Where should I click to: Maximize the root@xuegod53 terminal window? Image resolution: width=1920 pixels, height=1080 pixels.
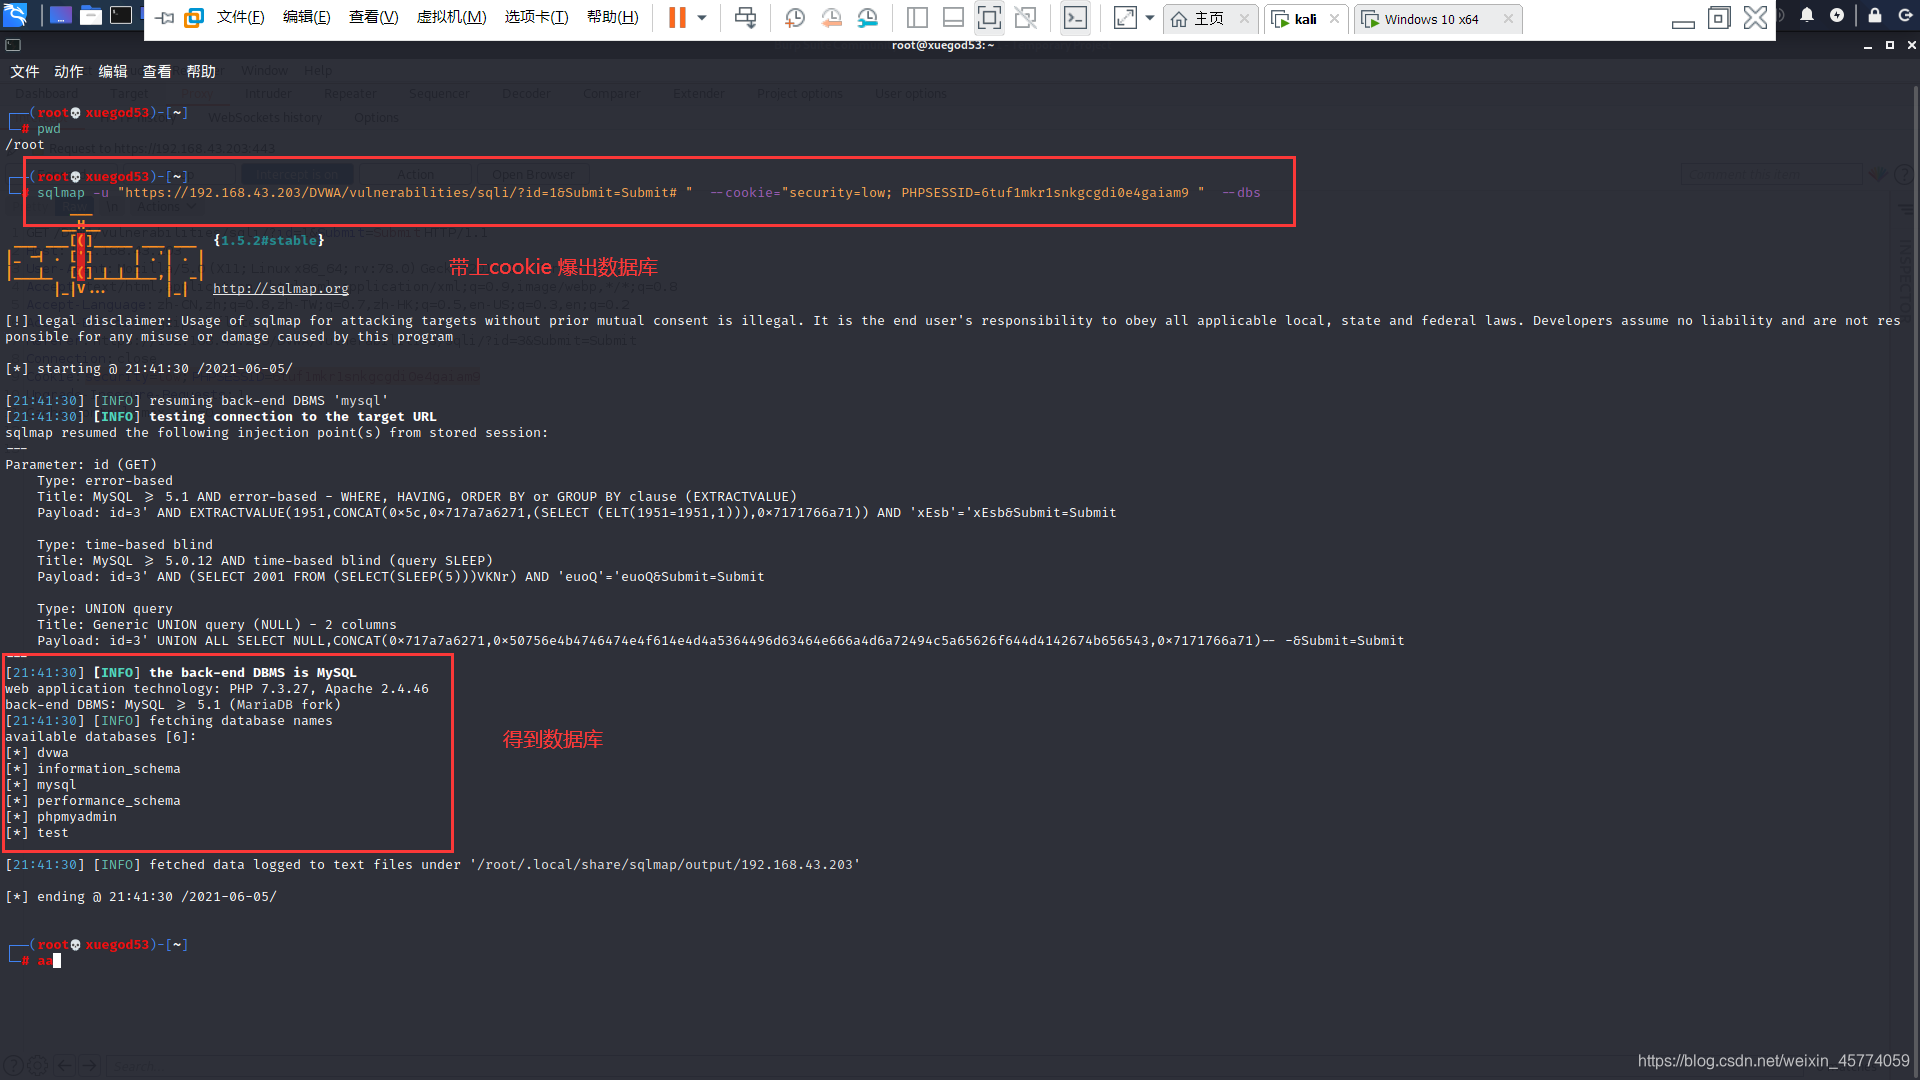click(x=1889, y=45)
